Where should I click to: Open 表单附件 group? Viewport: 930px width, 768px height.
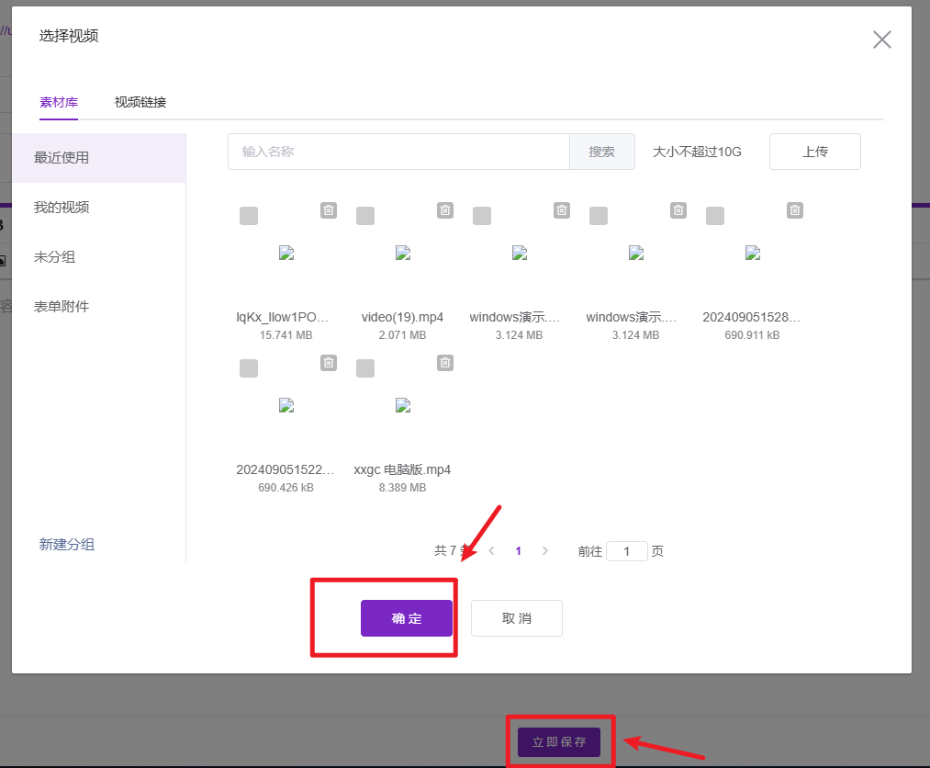62,307
